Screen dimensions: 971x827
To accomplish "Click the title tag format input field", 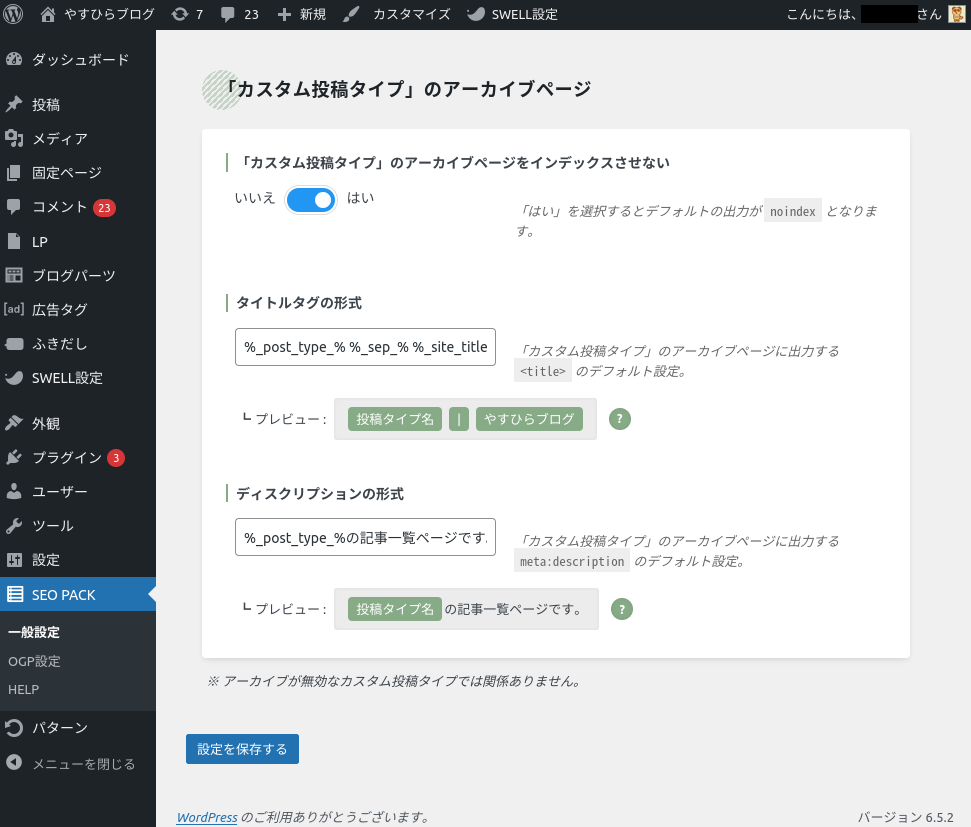I will coord(365,347).
